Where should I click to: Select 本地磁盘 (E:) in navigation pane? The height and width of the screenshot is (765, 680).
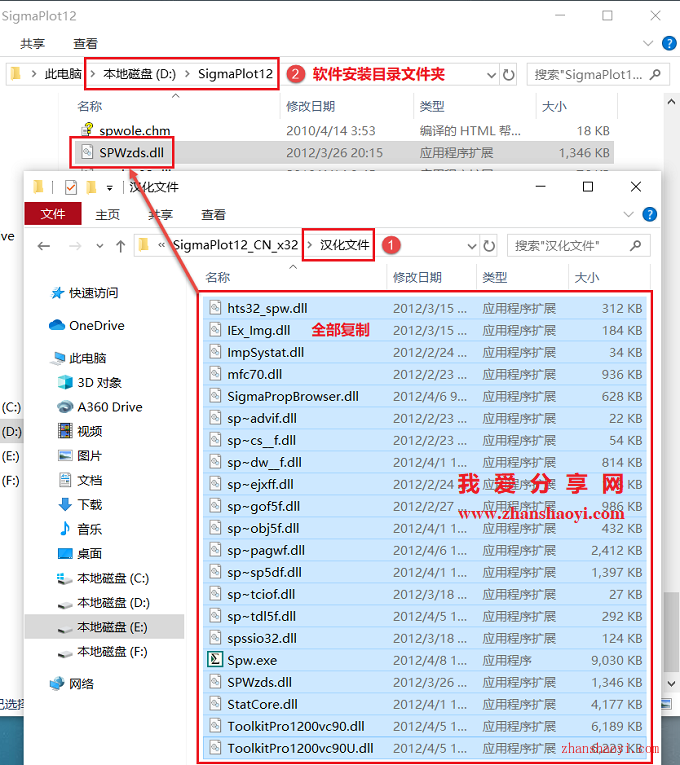103,627
